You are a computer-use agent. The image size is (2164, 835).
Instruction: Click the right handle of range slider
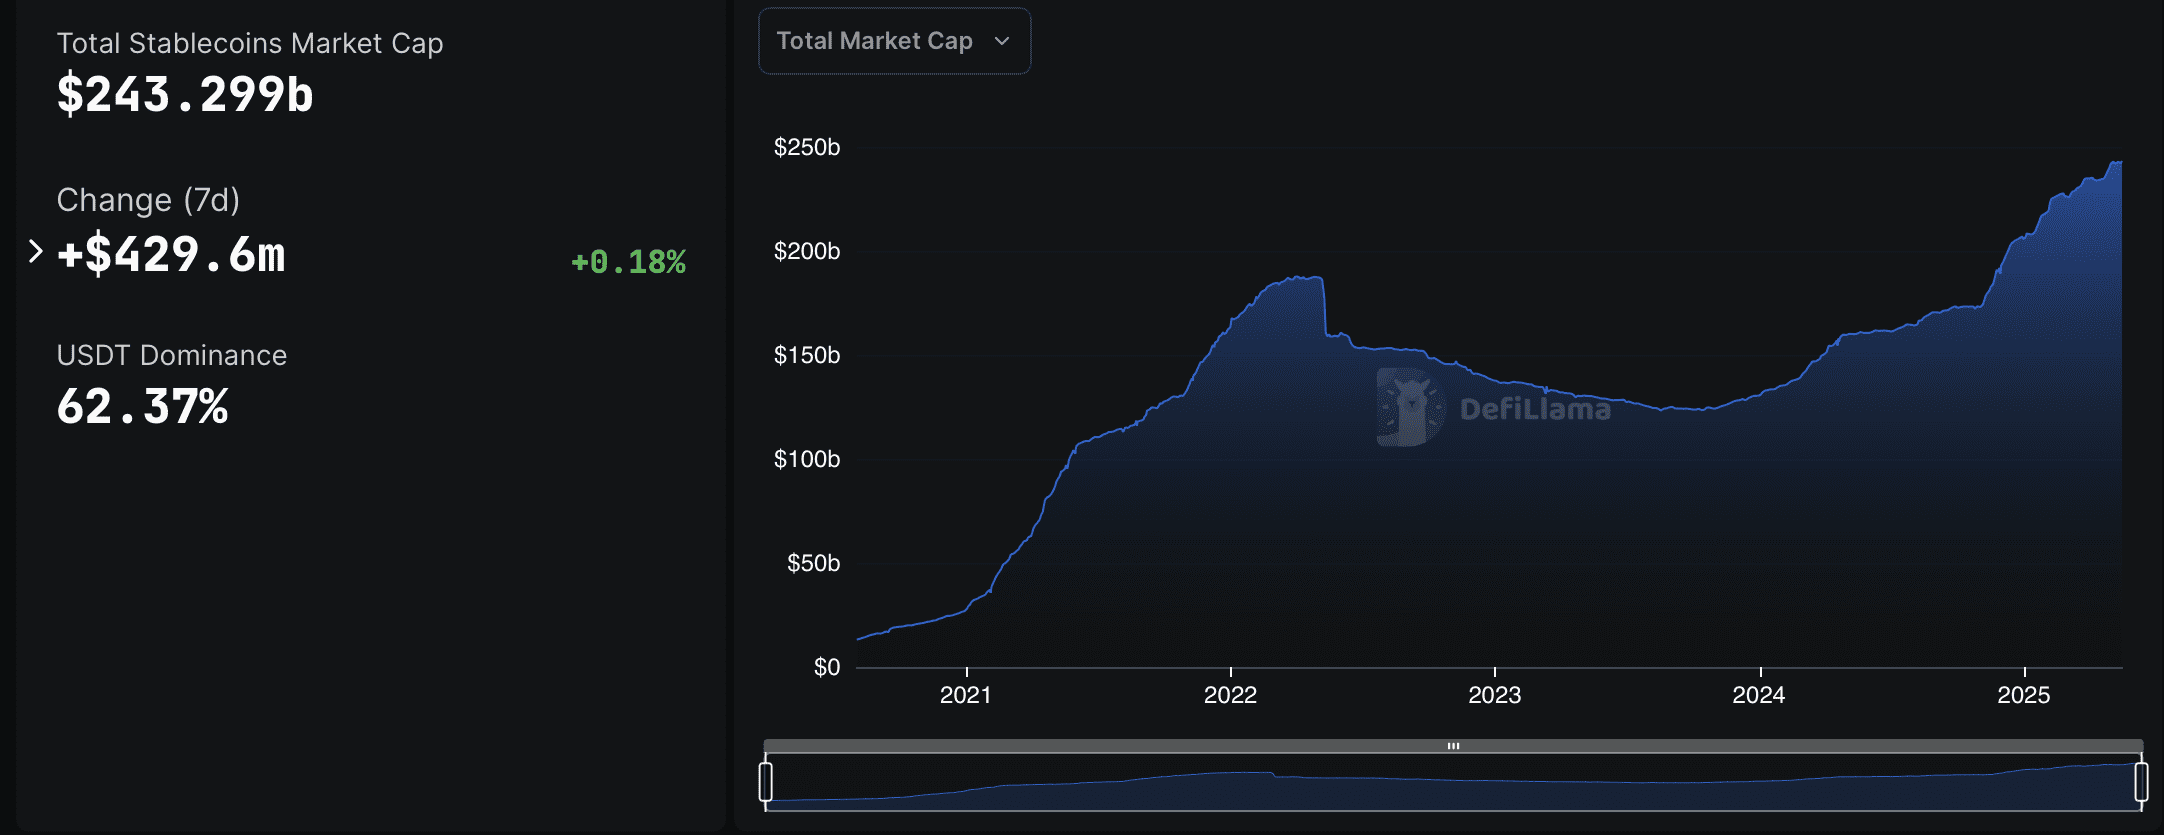click(2141, 781)
